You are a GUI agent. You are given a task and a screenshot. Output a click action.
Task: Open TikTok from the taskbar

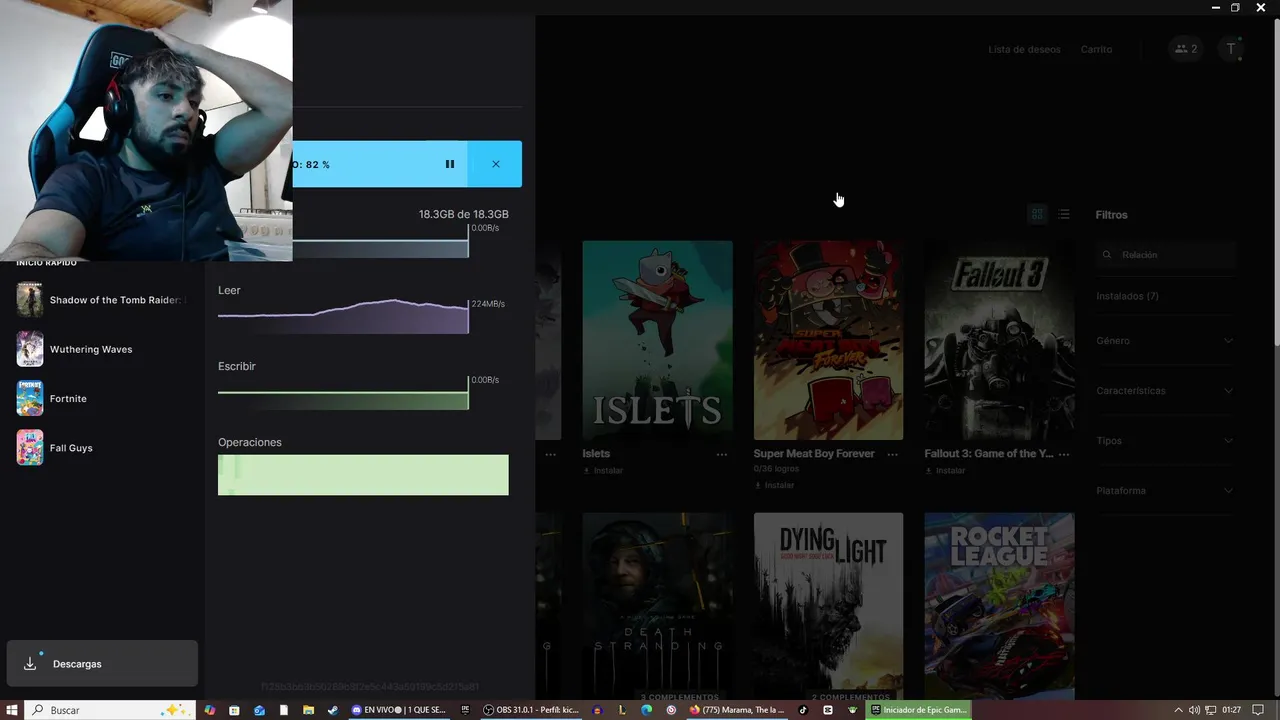coord(803,710)
